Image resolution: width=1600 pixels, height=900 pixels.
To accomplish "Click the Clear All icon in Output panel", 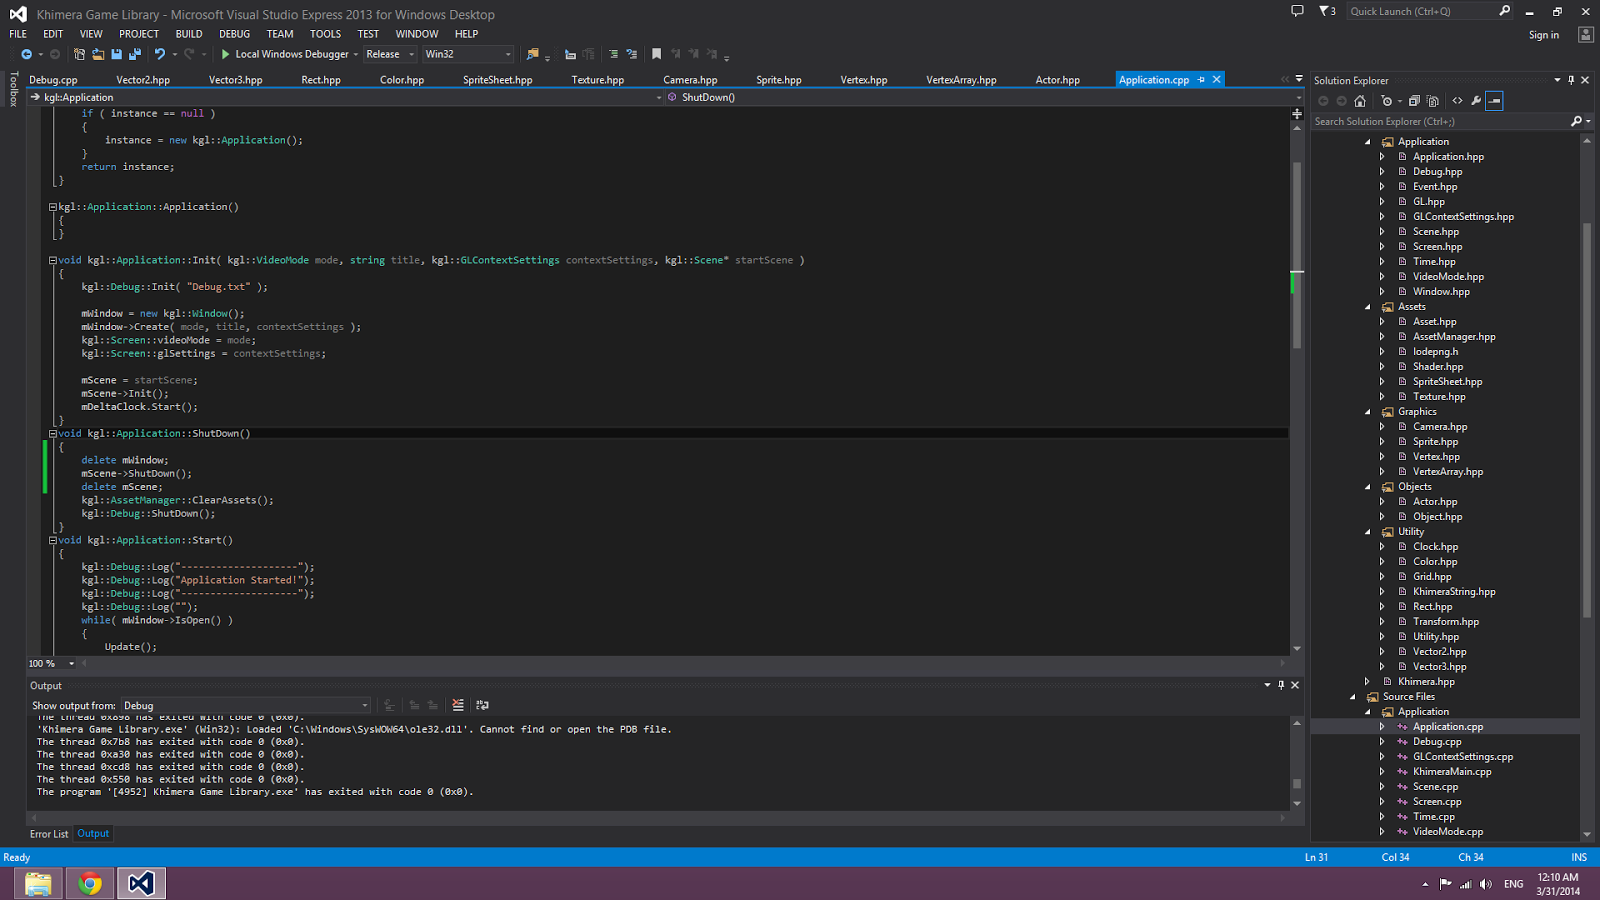I will pos(458,705).
